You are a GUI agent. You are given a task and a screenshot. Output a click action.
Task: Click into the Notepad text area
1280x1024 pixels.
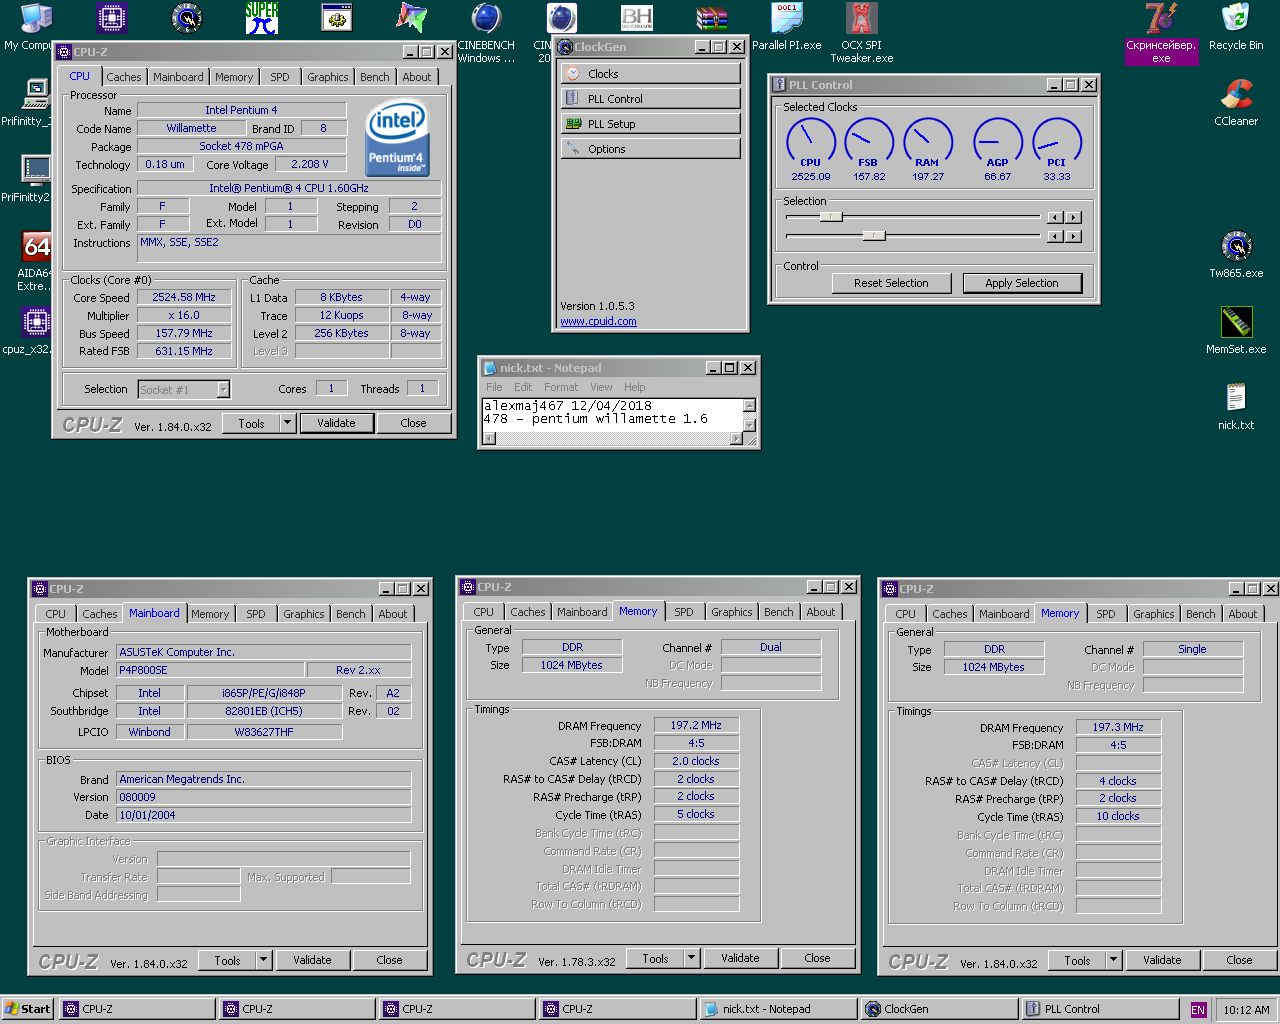[613, 413]
